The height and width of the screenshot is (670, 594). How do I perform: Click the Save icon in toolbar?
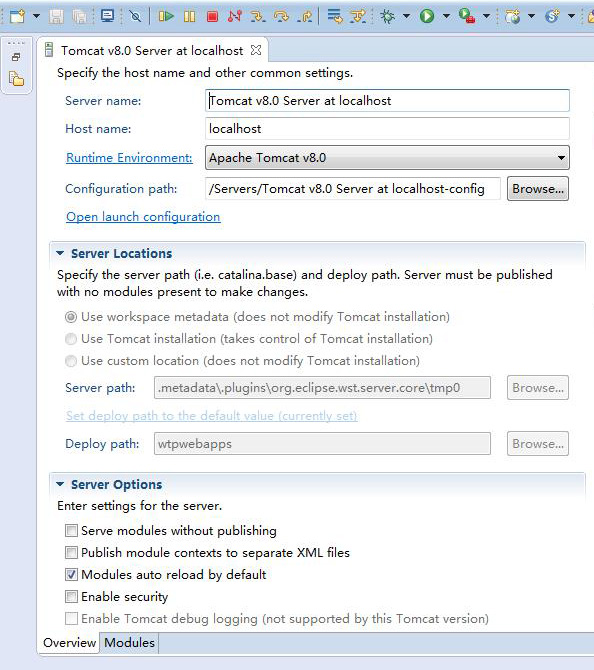pyautogui.click(x=56, y=17)
